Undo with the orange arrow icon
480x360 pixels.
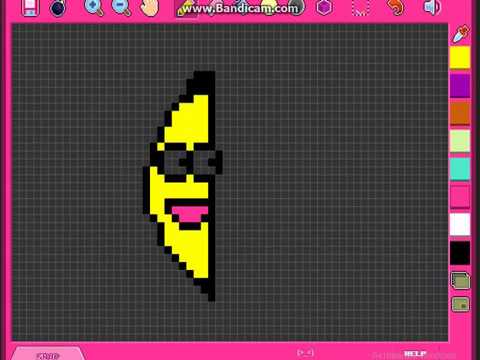[396, 8]
